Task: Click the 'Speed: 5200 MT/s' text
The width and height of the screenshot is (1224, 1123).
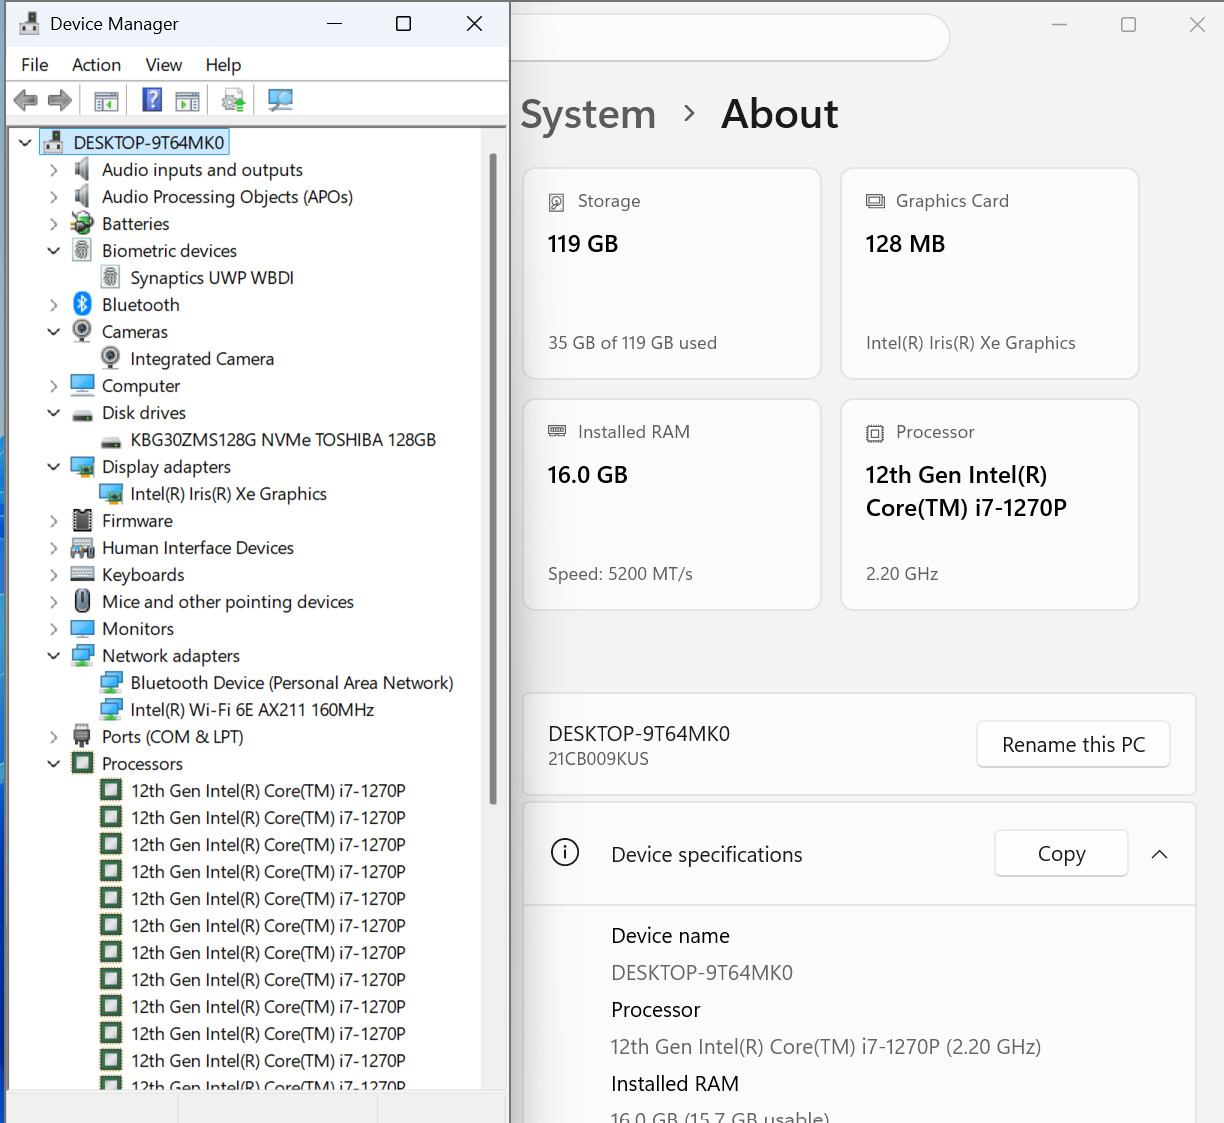Action: [x=620, y=574]
